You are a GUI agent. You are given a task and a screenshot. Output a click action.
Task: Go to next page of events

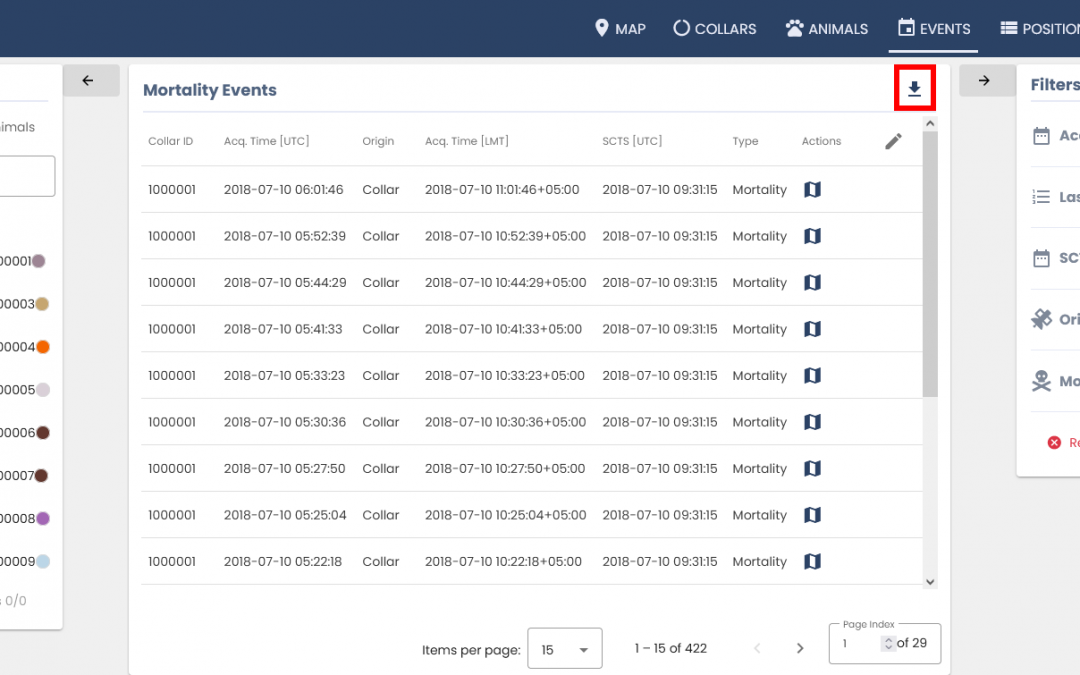coord(800,648)
